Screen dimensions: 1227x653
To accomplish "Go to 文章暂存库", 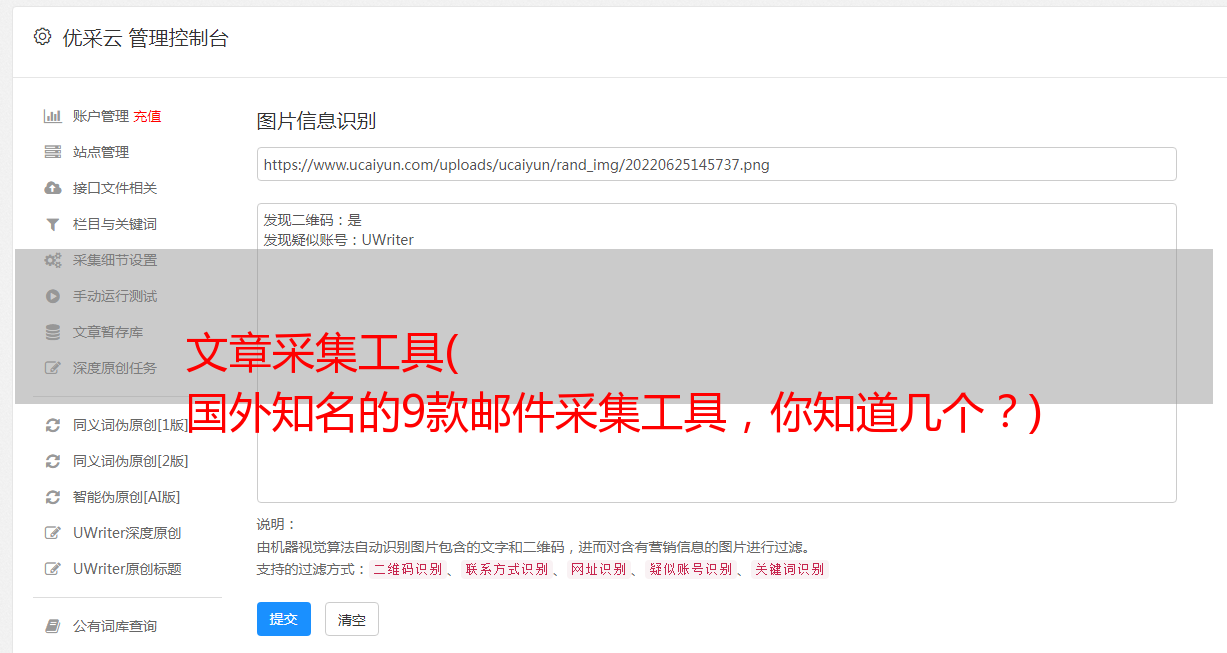I will 108,332.
